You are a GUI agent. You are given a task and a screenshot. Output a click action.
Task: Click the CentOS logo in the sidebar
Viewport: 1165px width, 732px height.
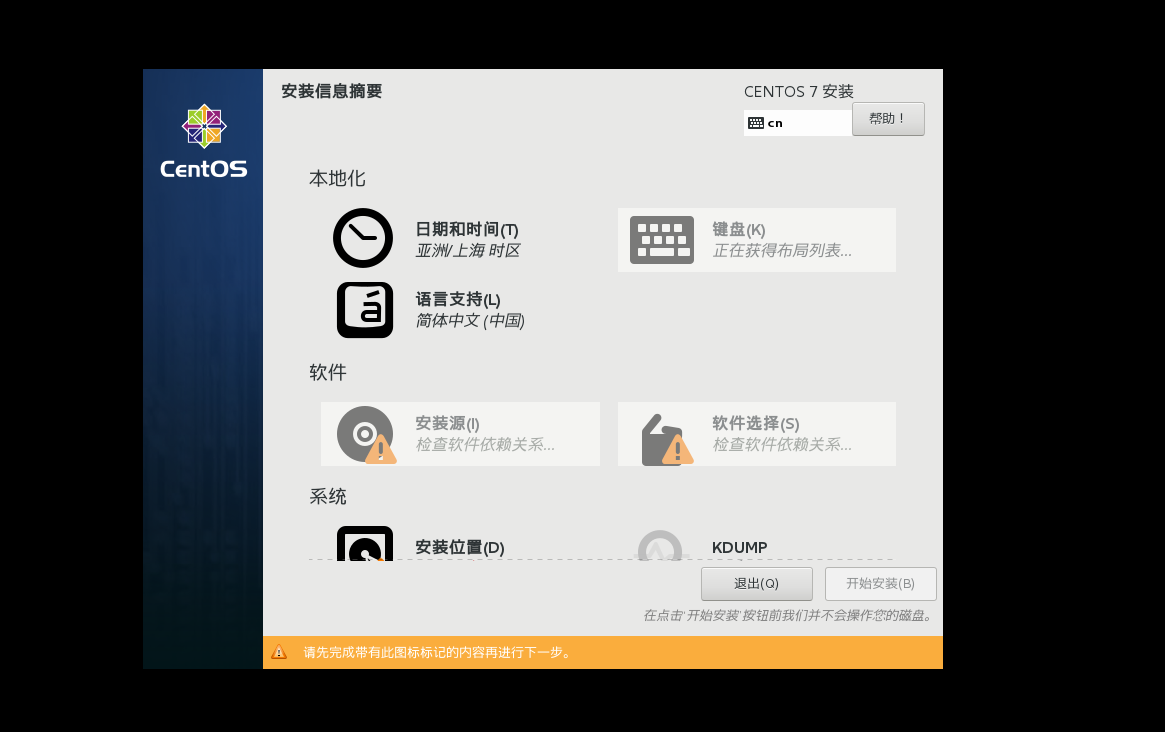click(x=204, y=142)
